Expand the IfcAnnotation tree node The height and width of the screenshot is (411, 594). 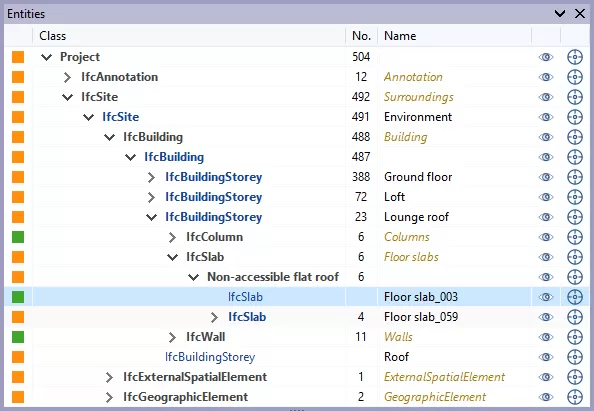point(67,77)
